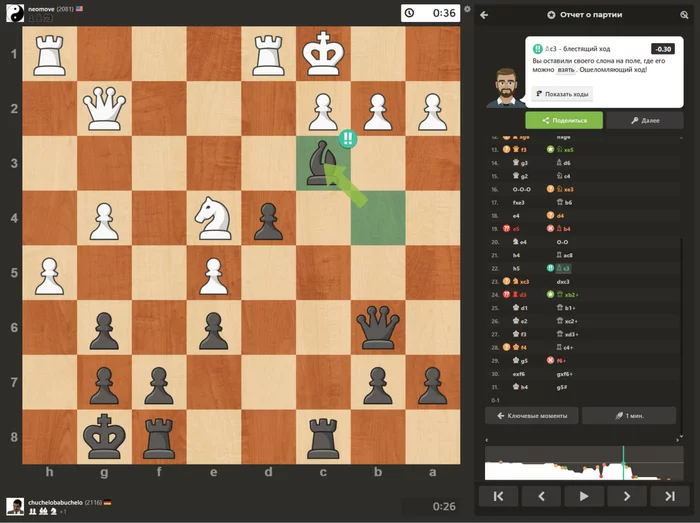
Task: Go back with the report header arrow
Action: [x=484, y=15]
